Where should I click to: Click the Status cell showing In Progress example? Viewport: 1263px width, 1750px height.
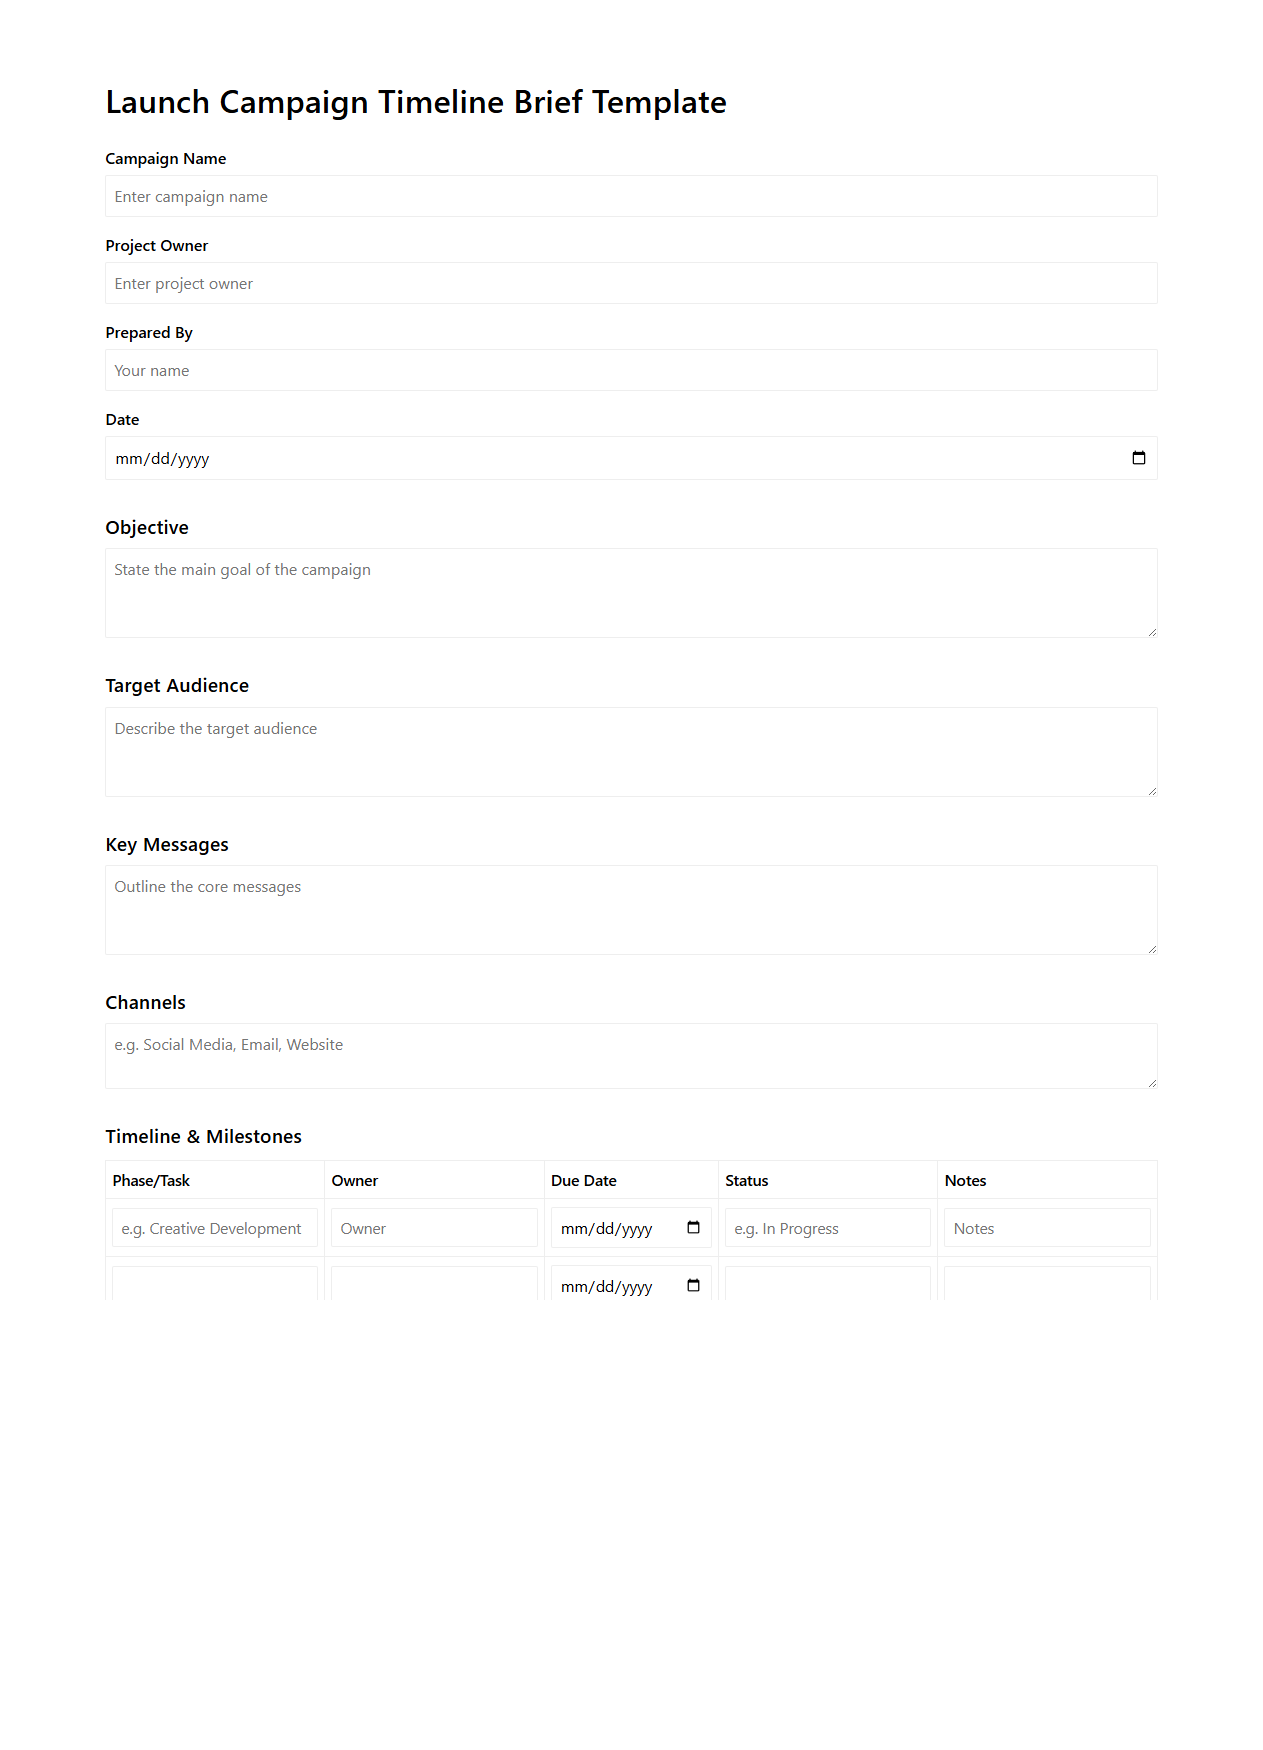[827, 1227]
